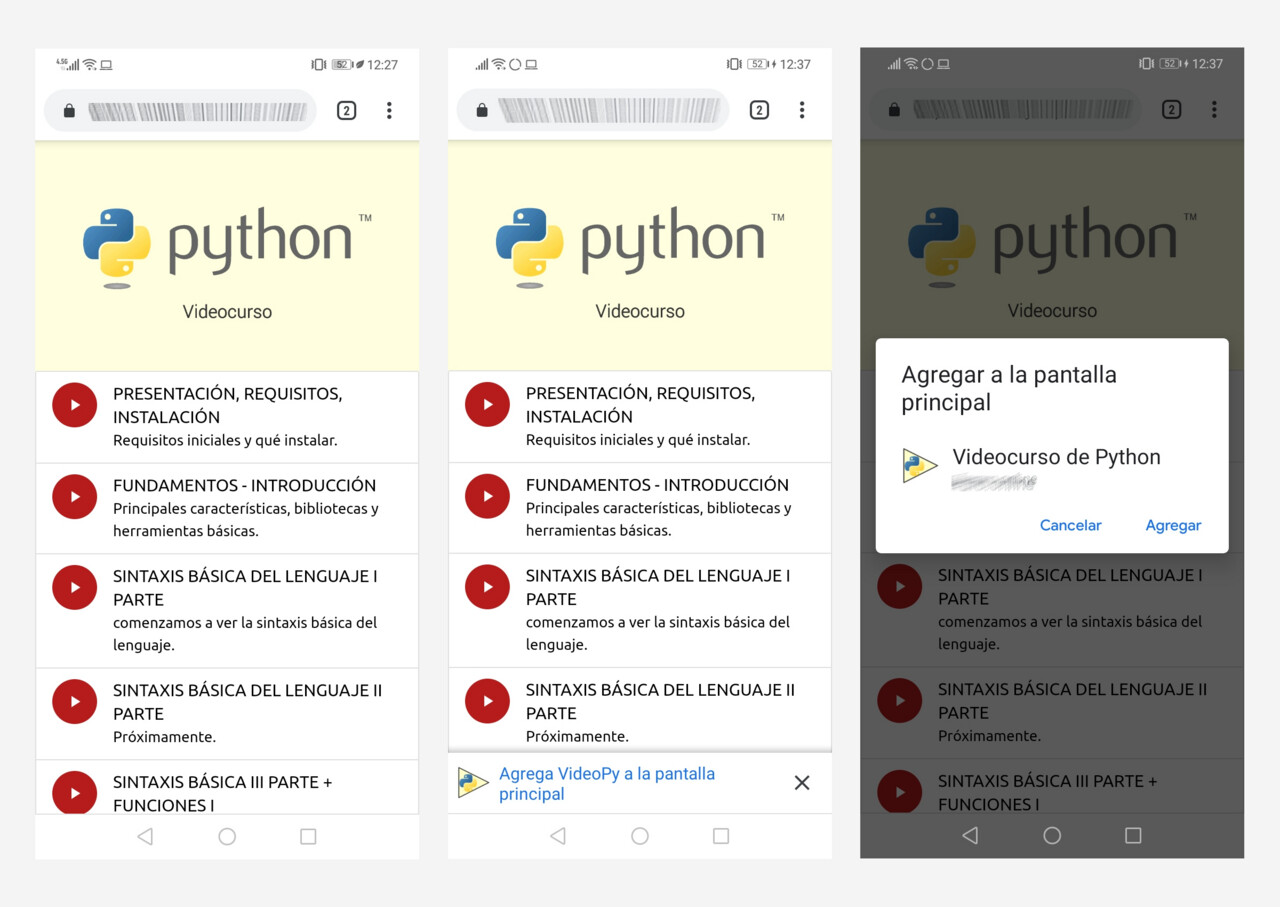Play Sintaxis Básica III Parte video in left phone
This screenshot has height=907, width=1280.
[x=75, y=793]
